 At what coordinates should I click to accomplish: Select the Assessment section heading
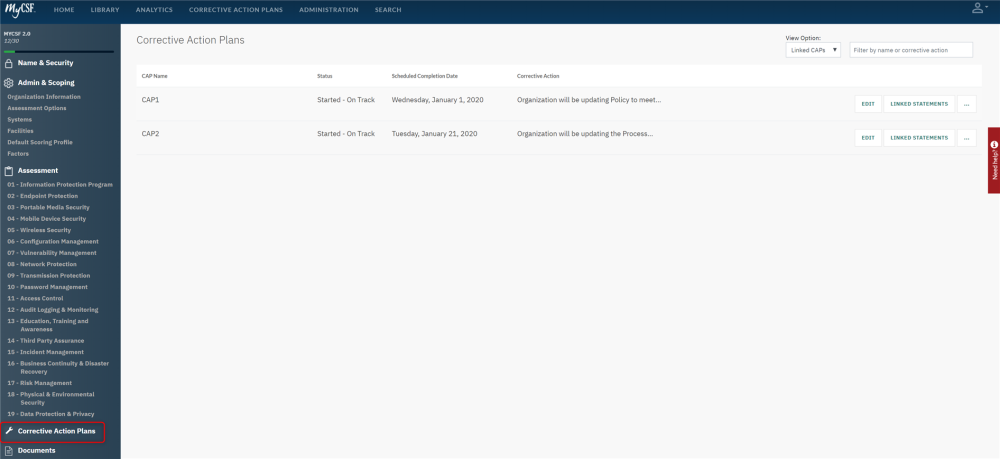38,171
